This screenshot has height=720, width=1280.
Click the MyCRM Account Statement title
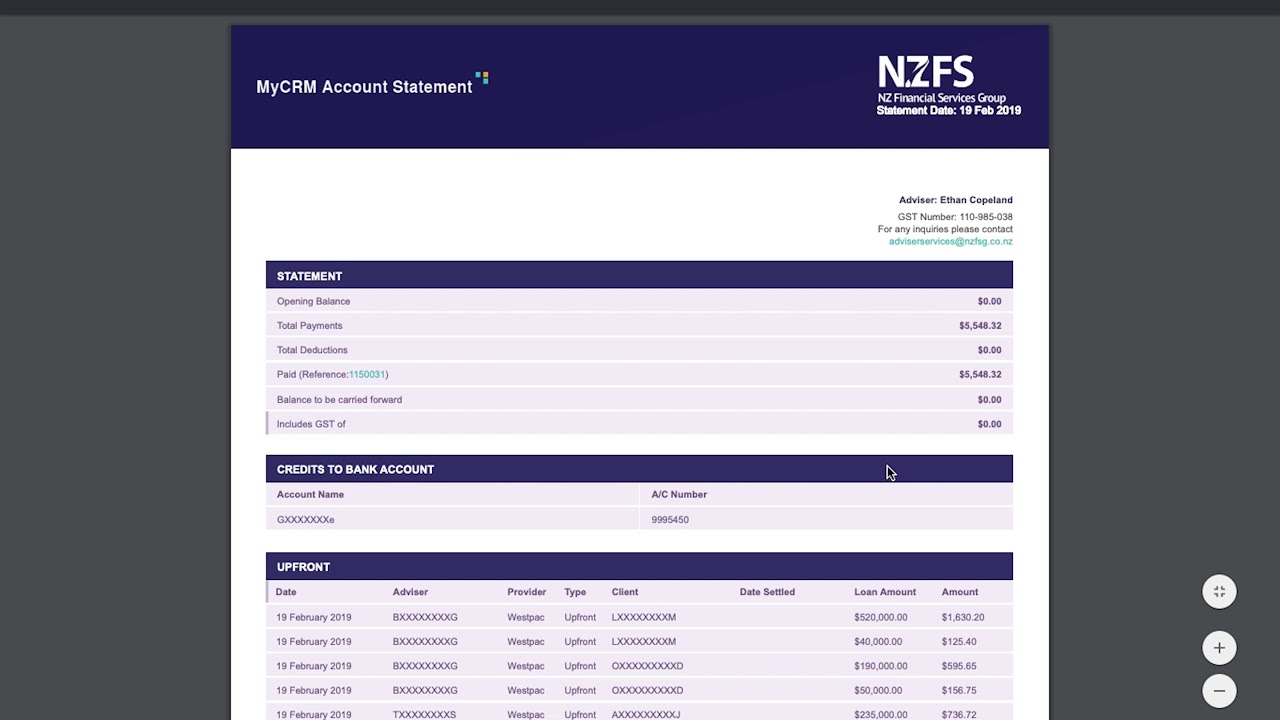click(364, 87)
